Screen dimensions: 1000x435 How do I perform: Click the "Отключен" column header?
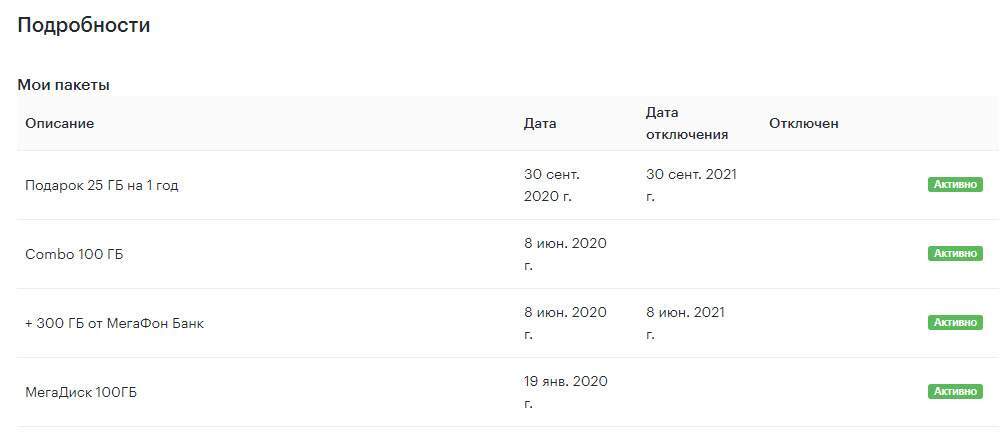(x=804, y=123)
